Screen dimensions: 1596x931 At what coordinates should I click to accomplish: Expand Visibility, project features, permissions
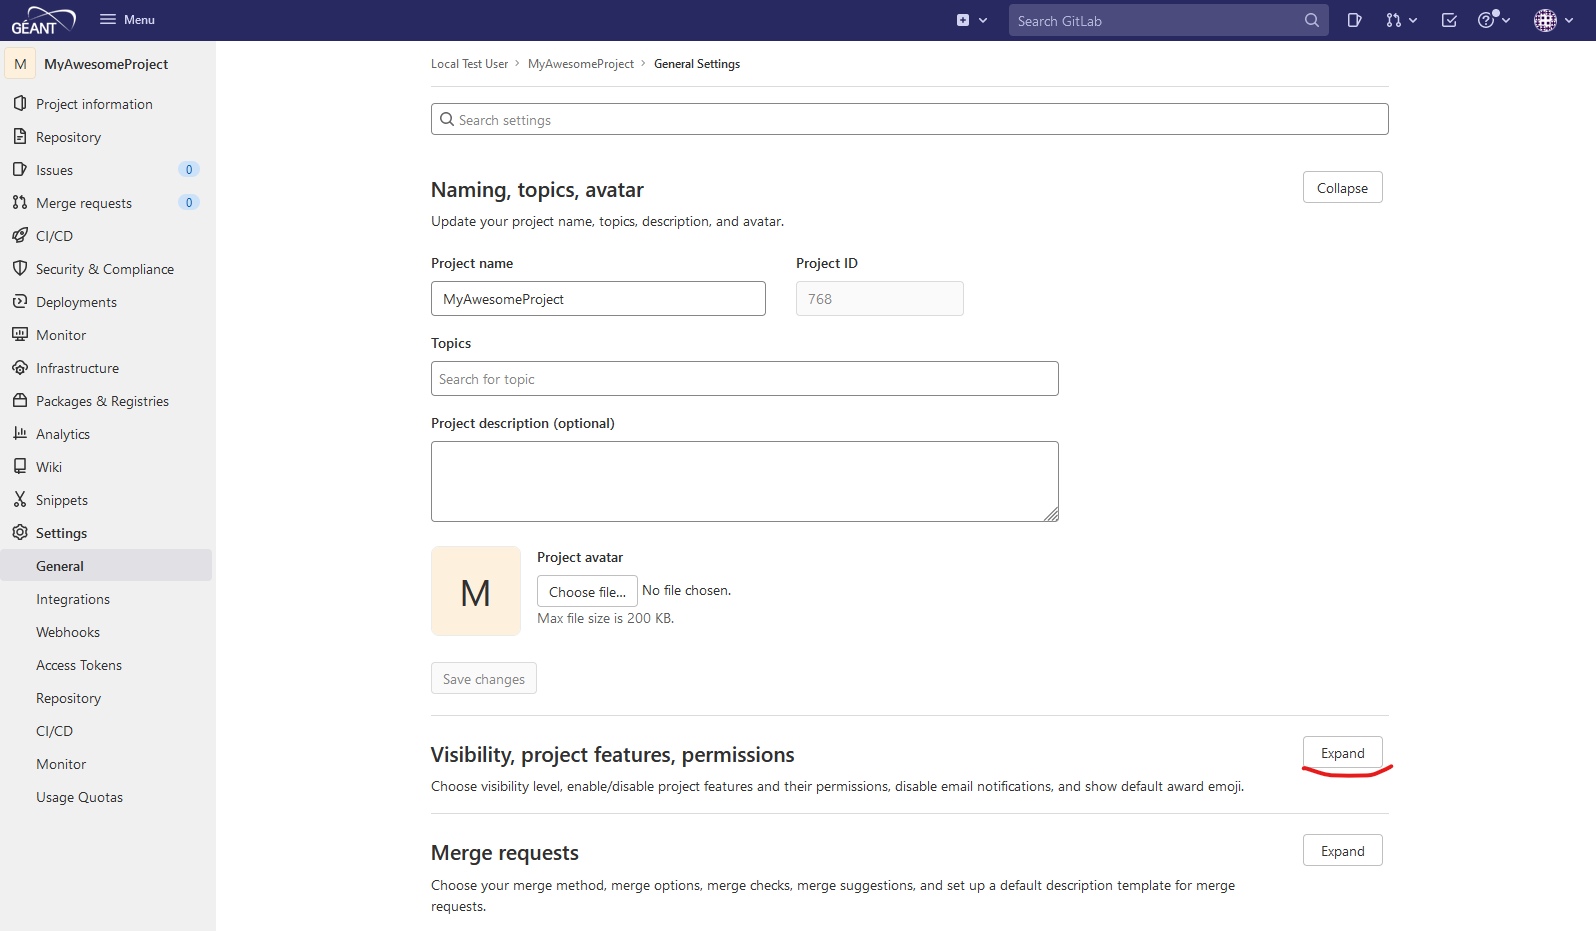(x=1342, y=753)
